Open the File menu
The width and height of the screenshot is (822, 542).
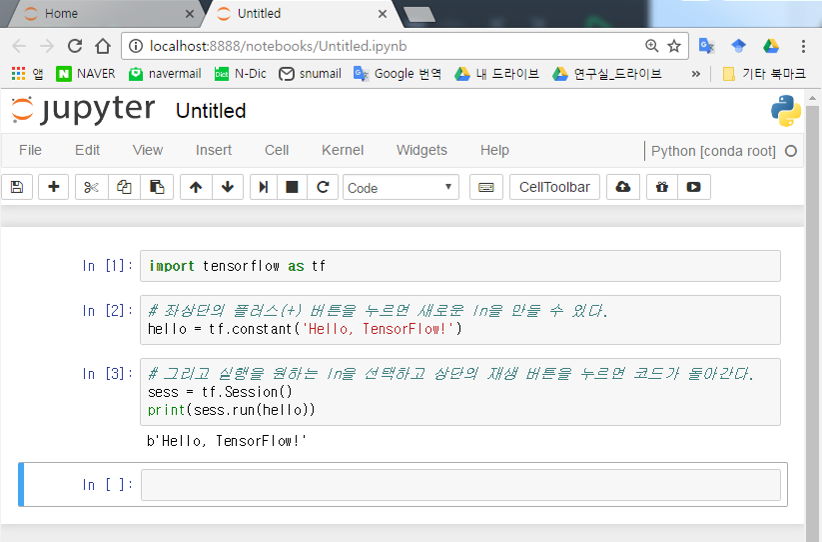click(30, 150)
